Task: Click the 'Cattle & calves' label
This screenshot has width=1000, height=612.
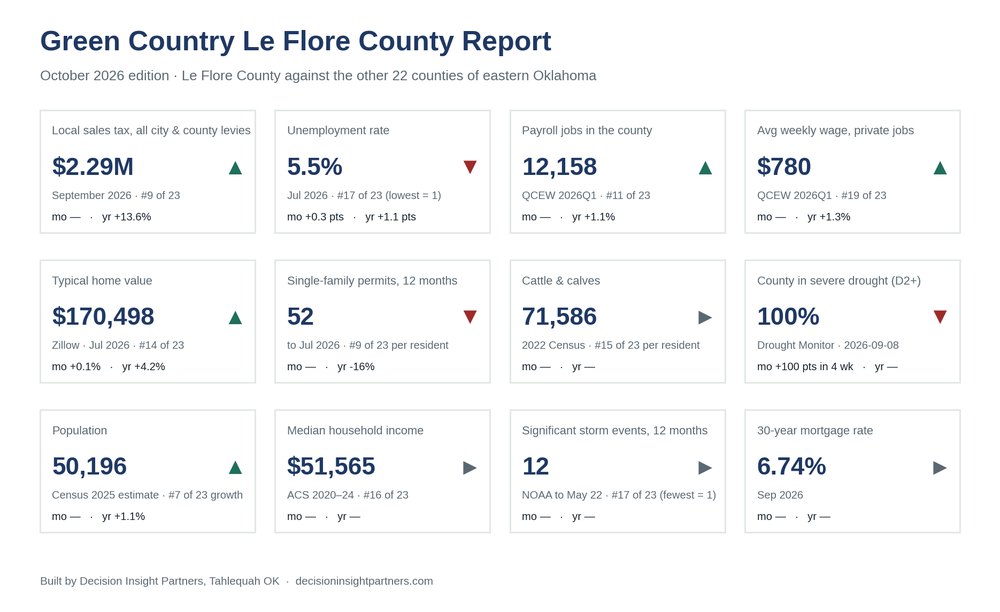Action: point(561,281)
